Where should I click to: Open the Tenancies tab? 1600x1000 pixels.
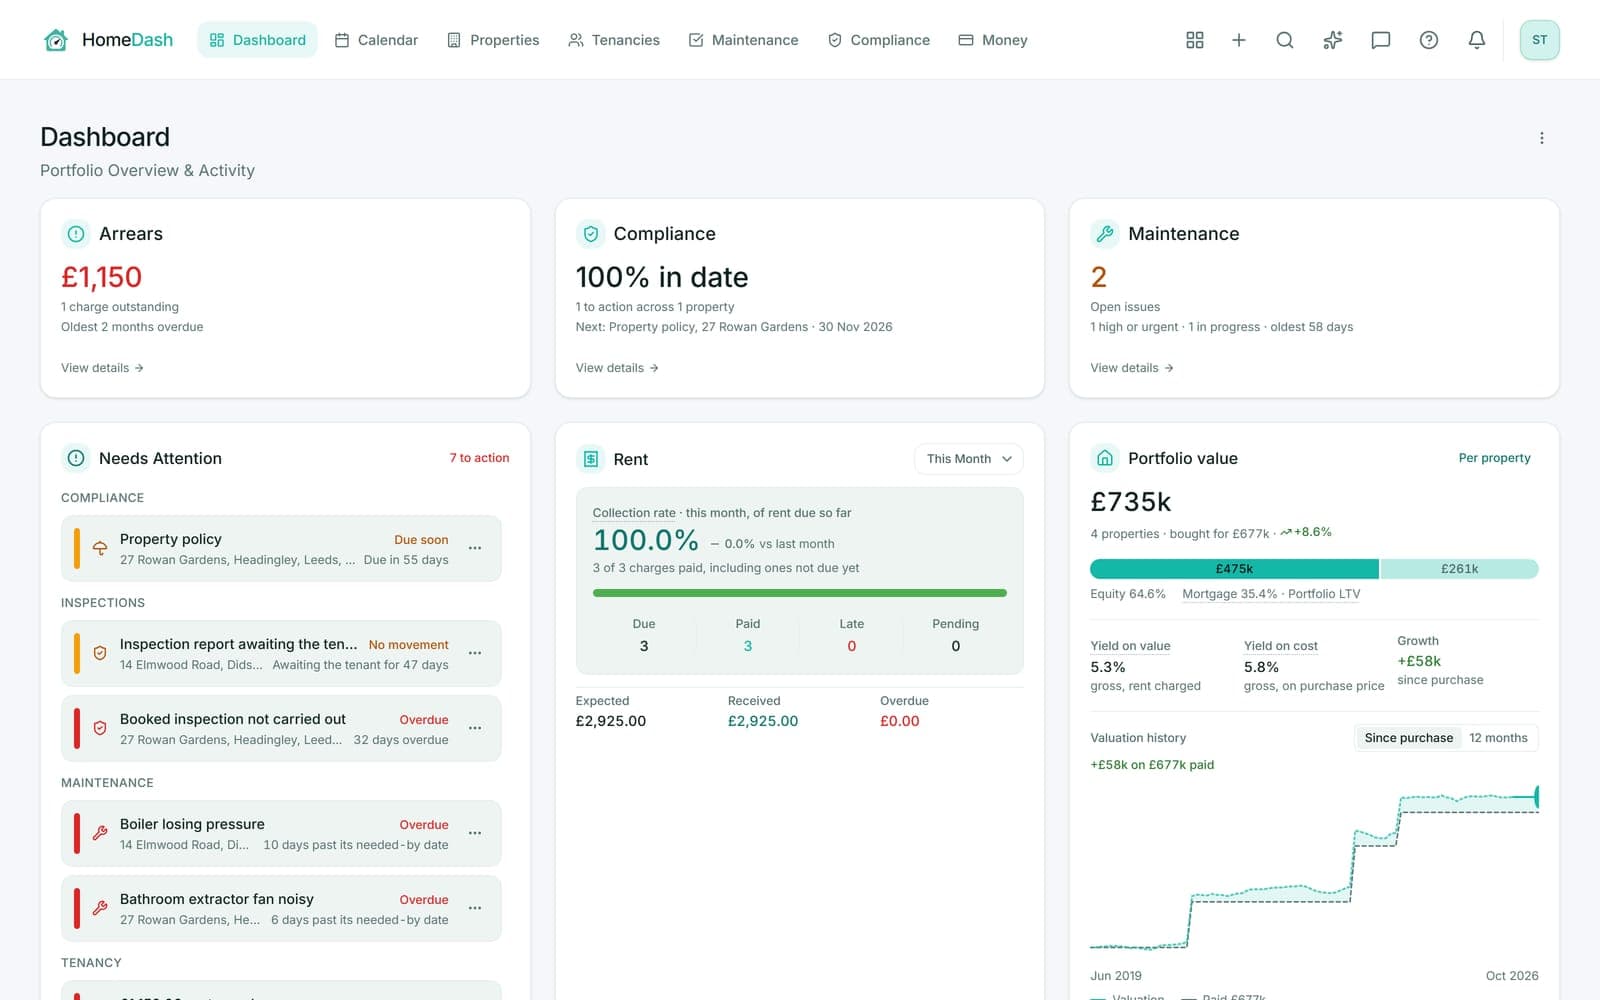point(614,40)
